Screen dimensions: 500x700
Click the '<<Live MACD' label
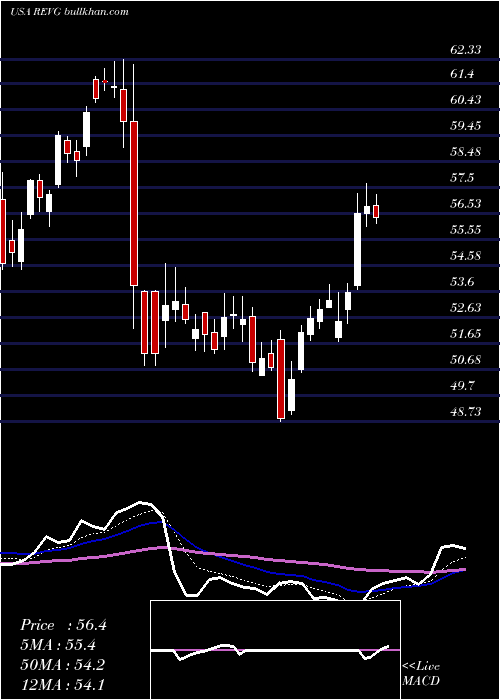click(421, 673)
